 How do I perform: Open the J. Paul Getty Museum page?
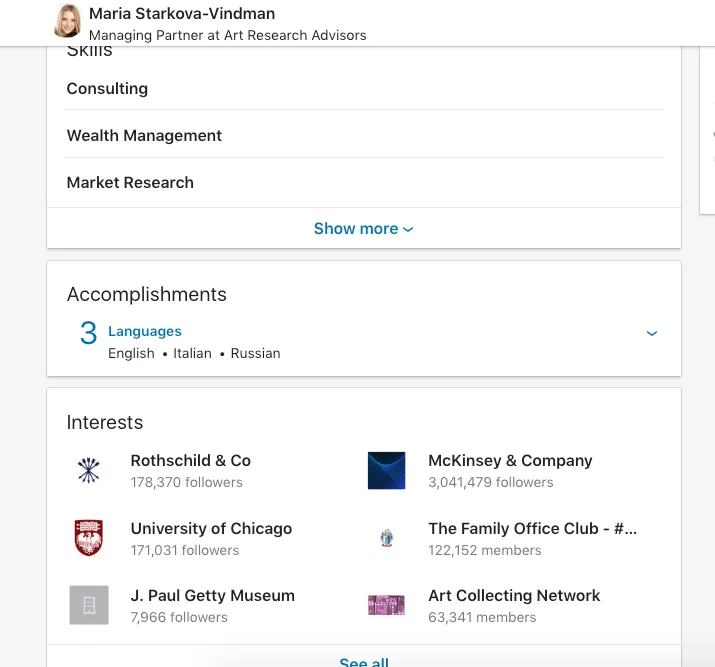pos(212,595)
